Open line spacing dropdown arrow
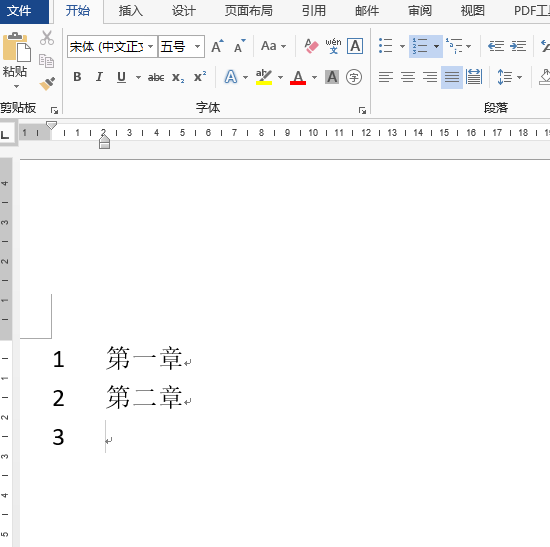The image size is (550, 547). tap(519, 77)
